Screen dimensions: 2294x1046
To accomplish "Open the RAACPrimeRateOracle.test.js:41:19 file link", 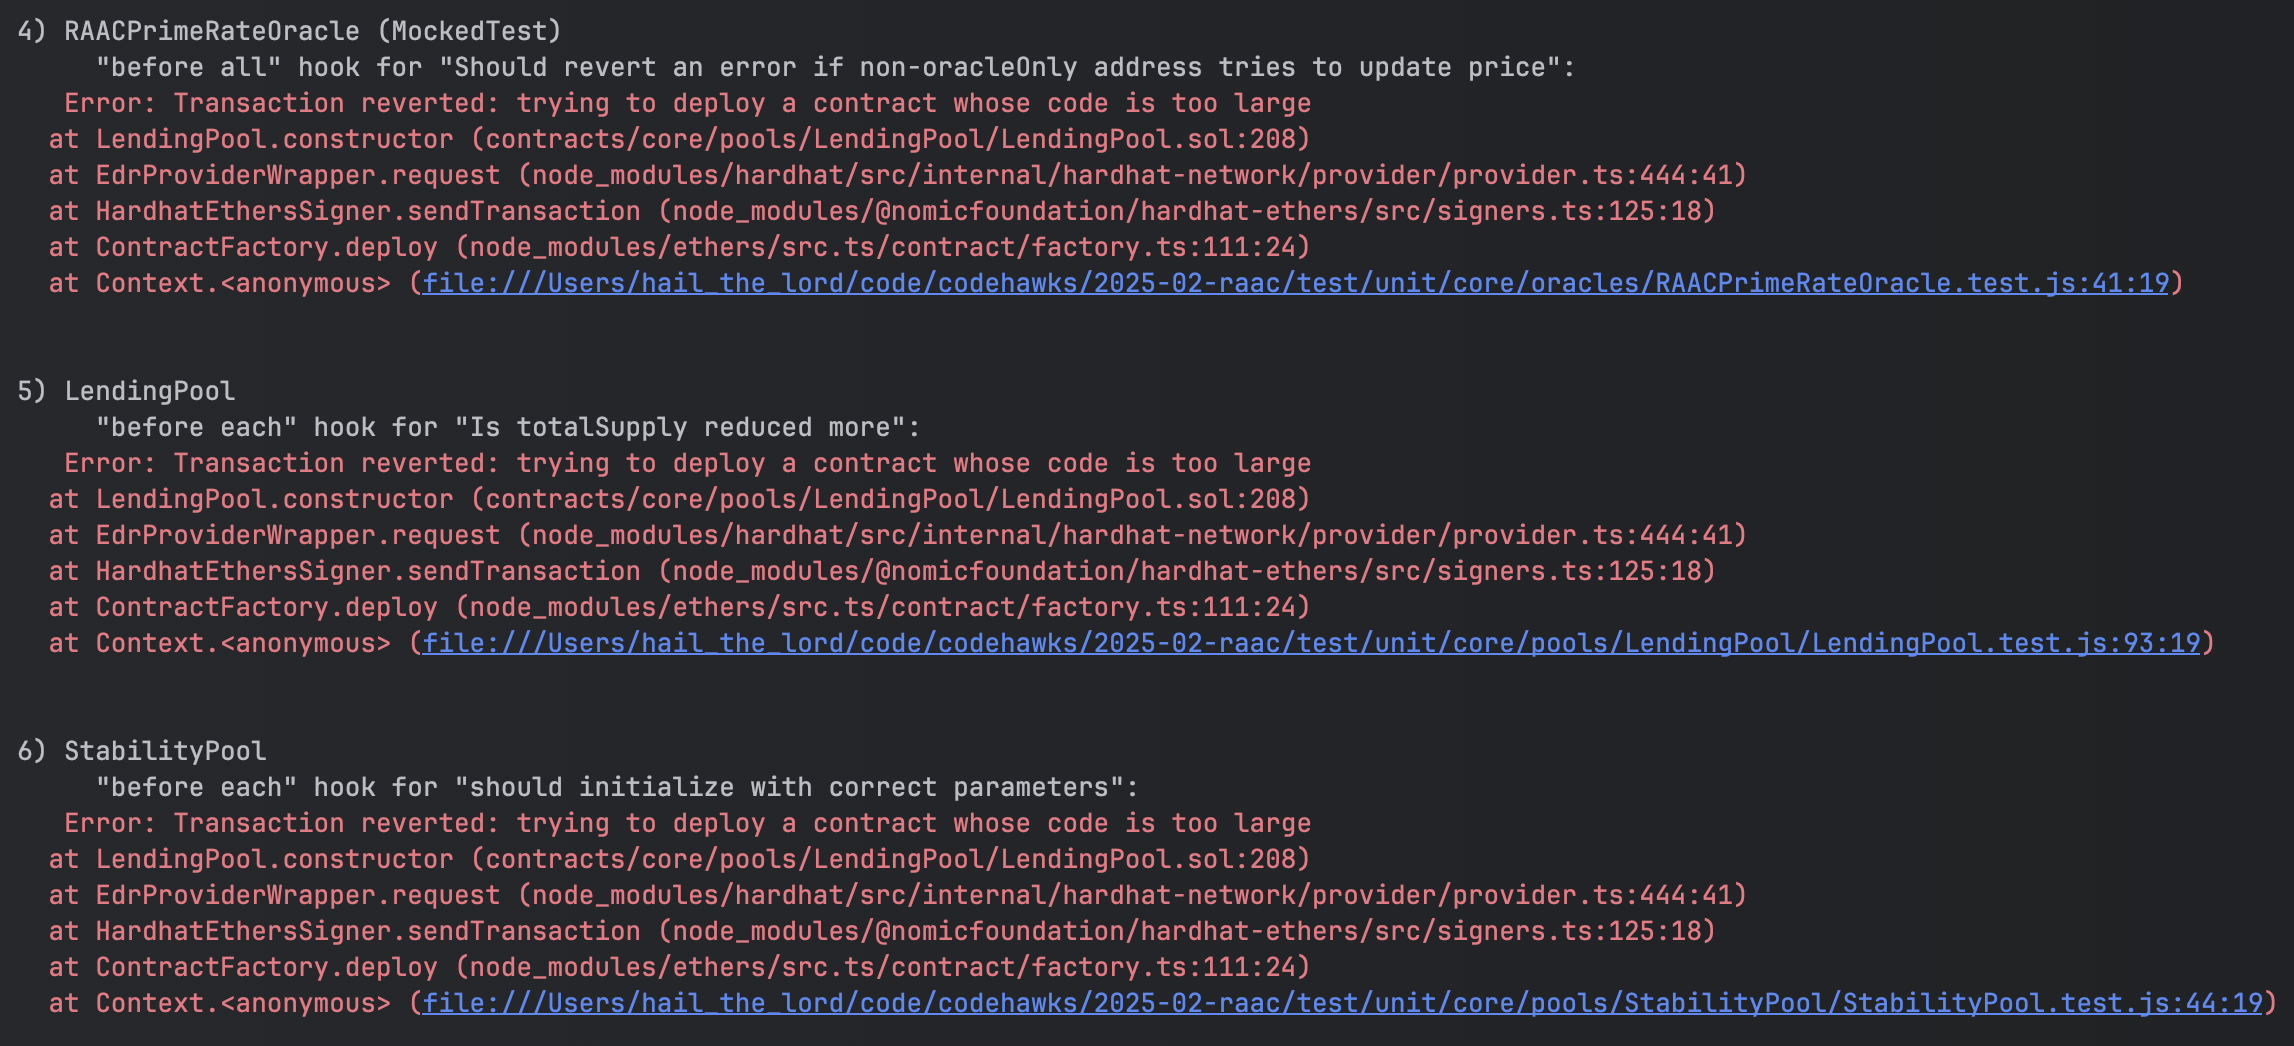I will (x=1296, y=284).
